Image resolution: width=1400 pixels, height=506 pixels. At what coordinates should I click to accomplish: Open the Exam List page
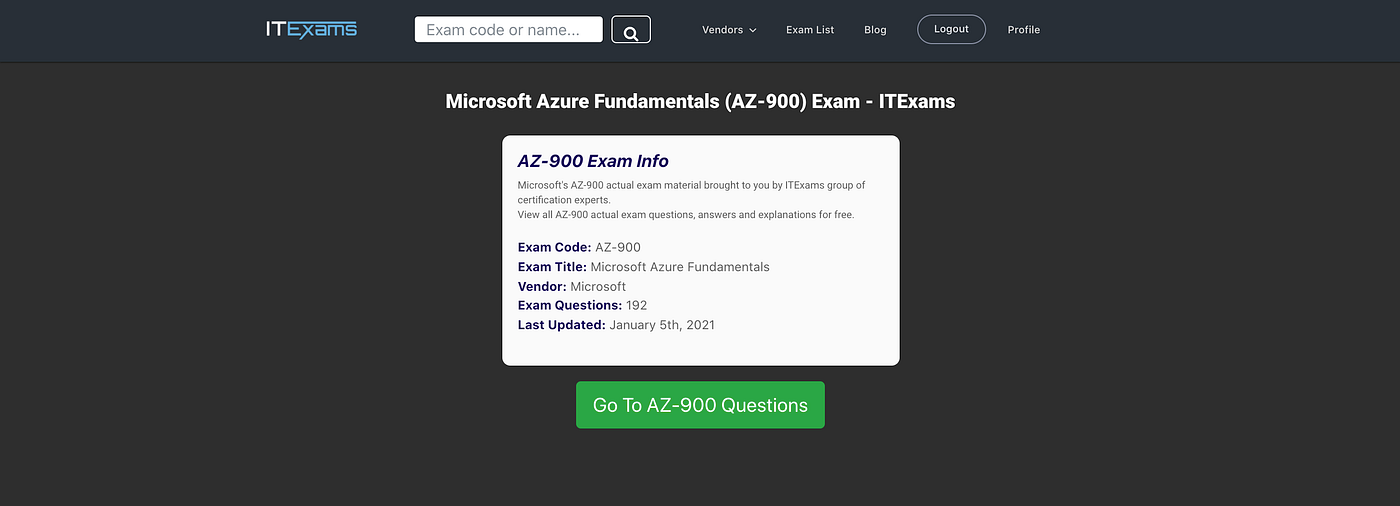tap(810, 30)
